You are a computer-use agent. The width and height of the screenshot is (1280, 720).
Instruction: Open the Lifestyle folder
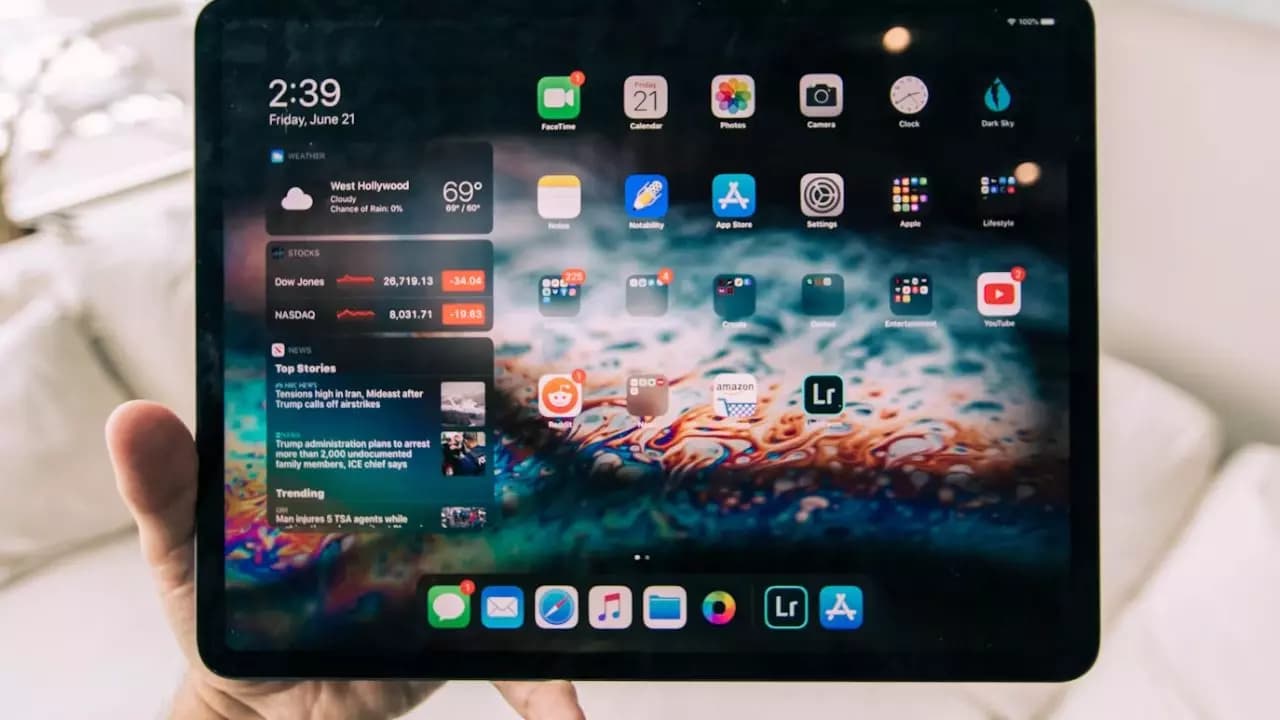click(998, 194)
